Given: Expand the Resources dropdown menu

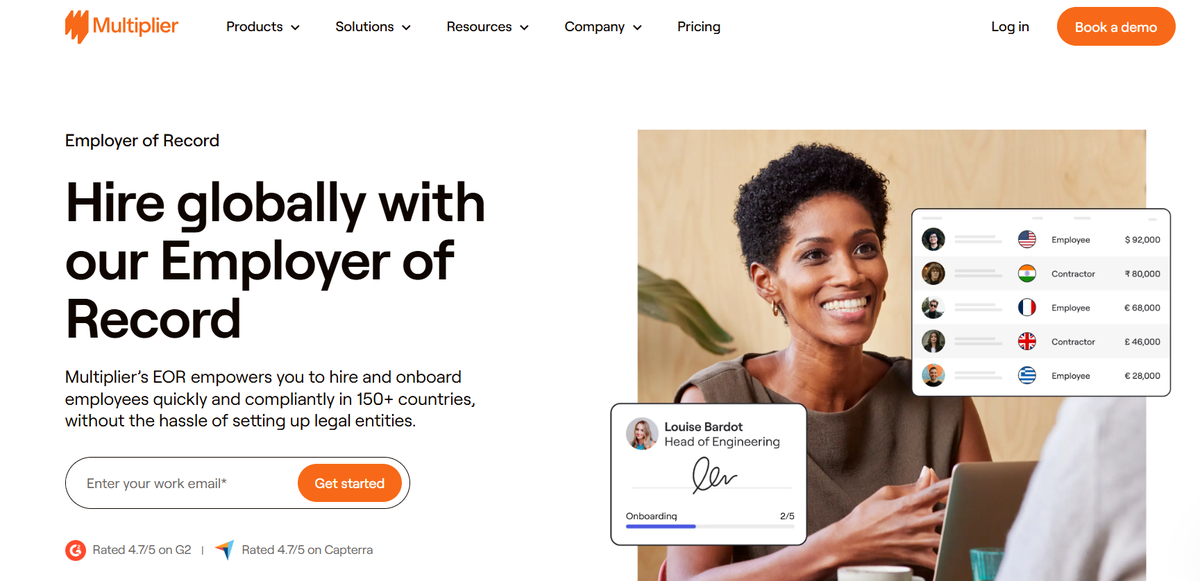Looking at the screenshot, I should [x=488, y=27].
